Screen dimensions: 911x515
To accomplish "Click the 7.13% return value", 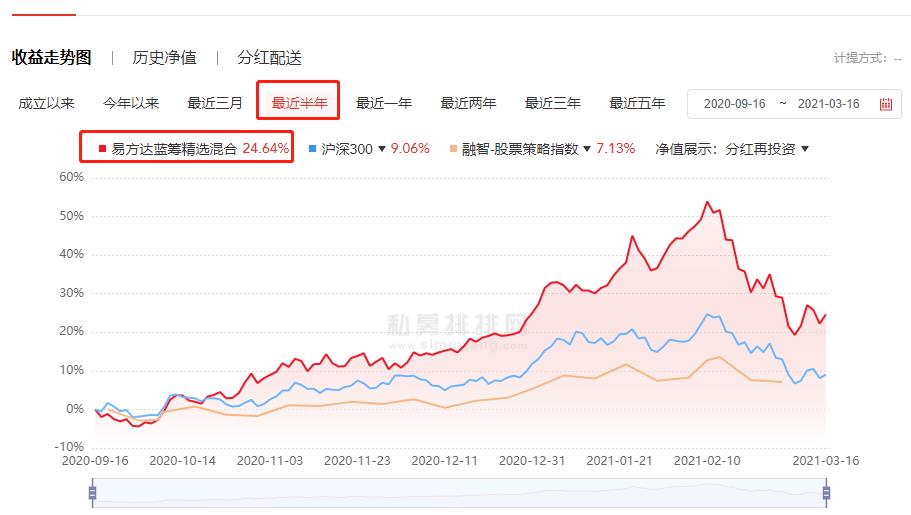I will click(x=616, y=148).
